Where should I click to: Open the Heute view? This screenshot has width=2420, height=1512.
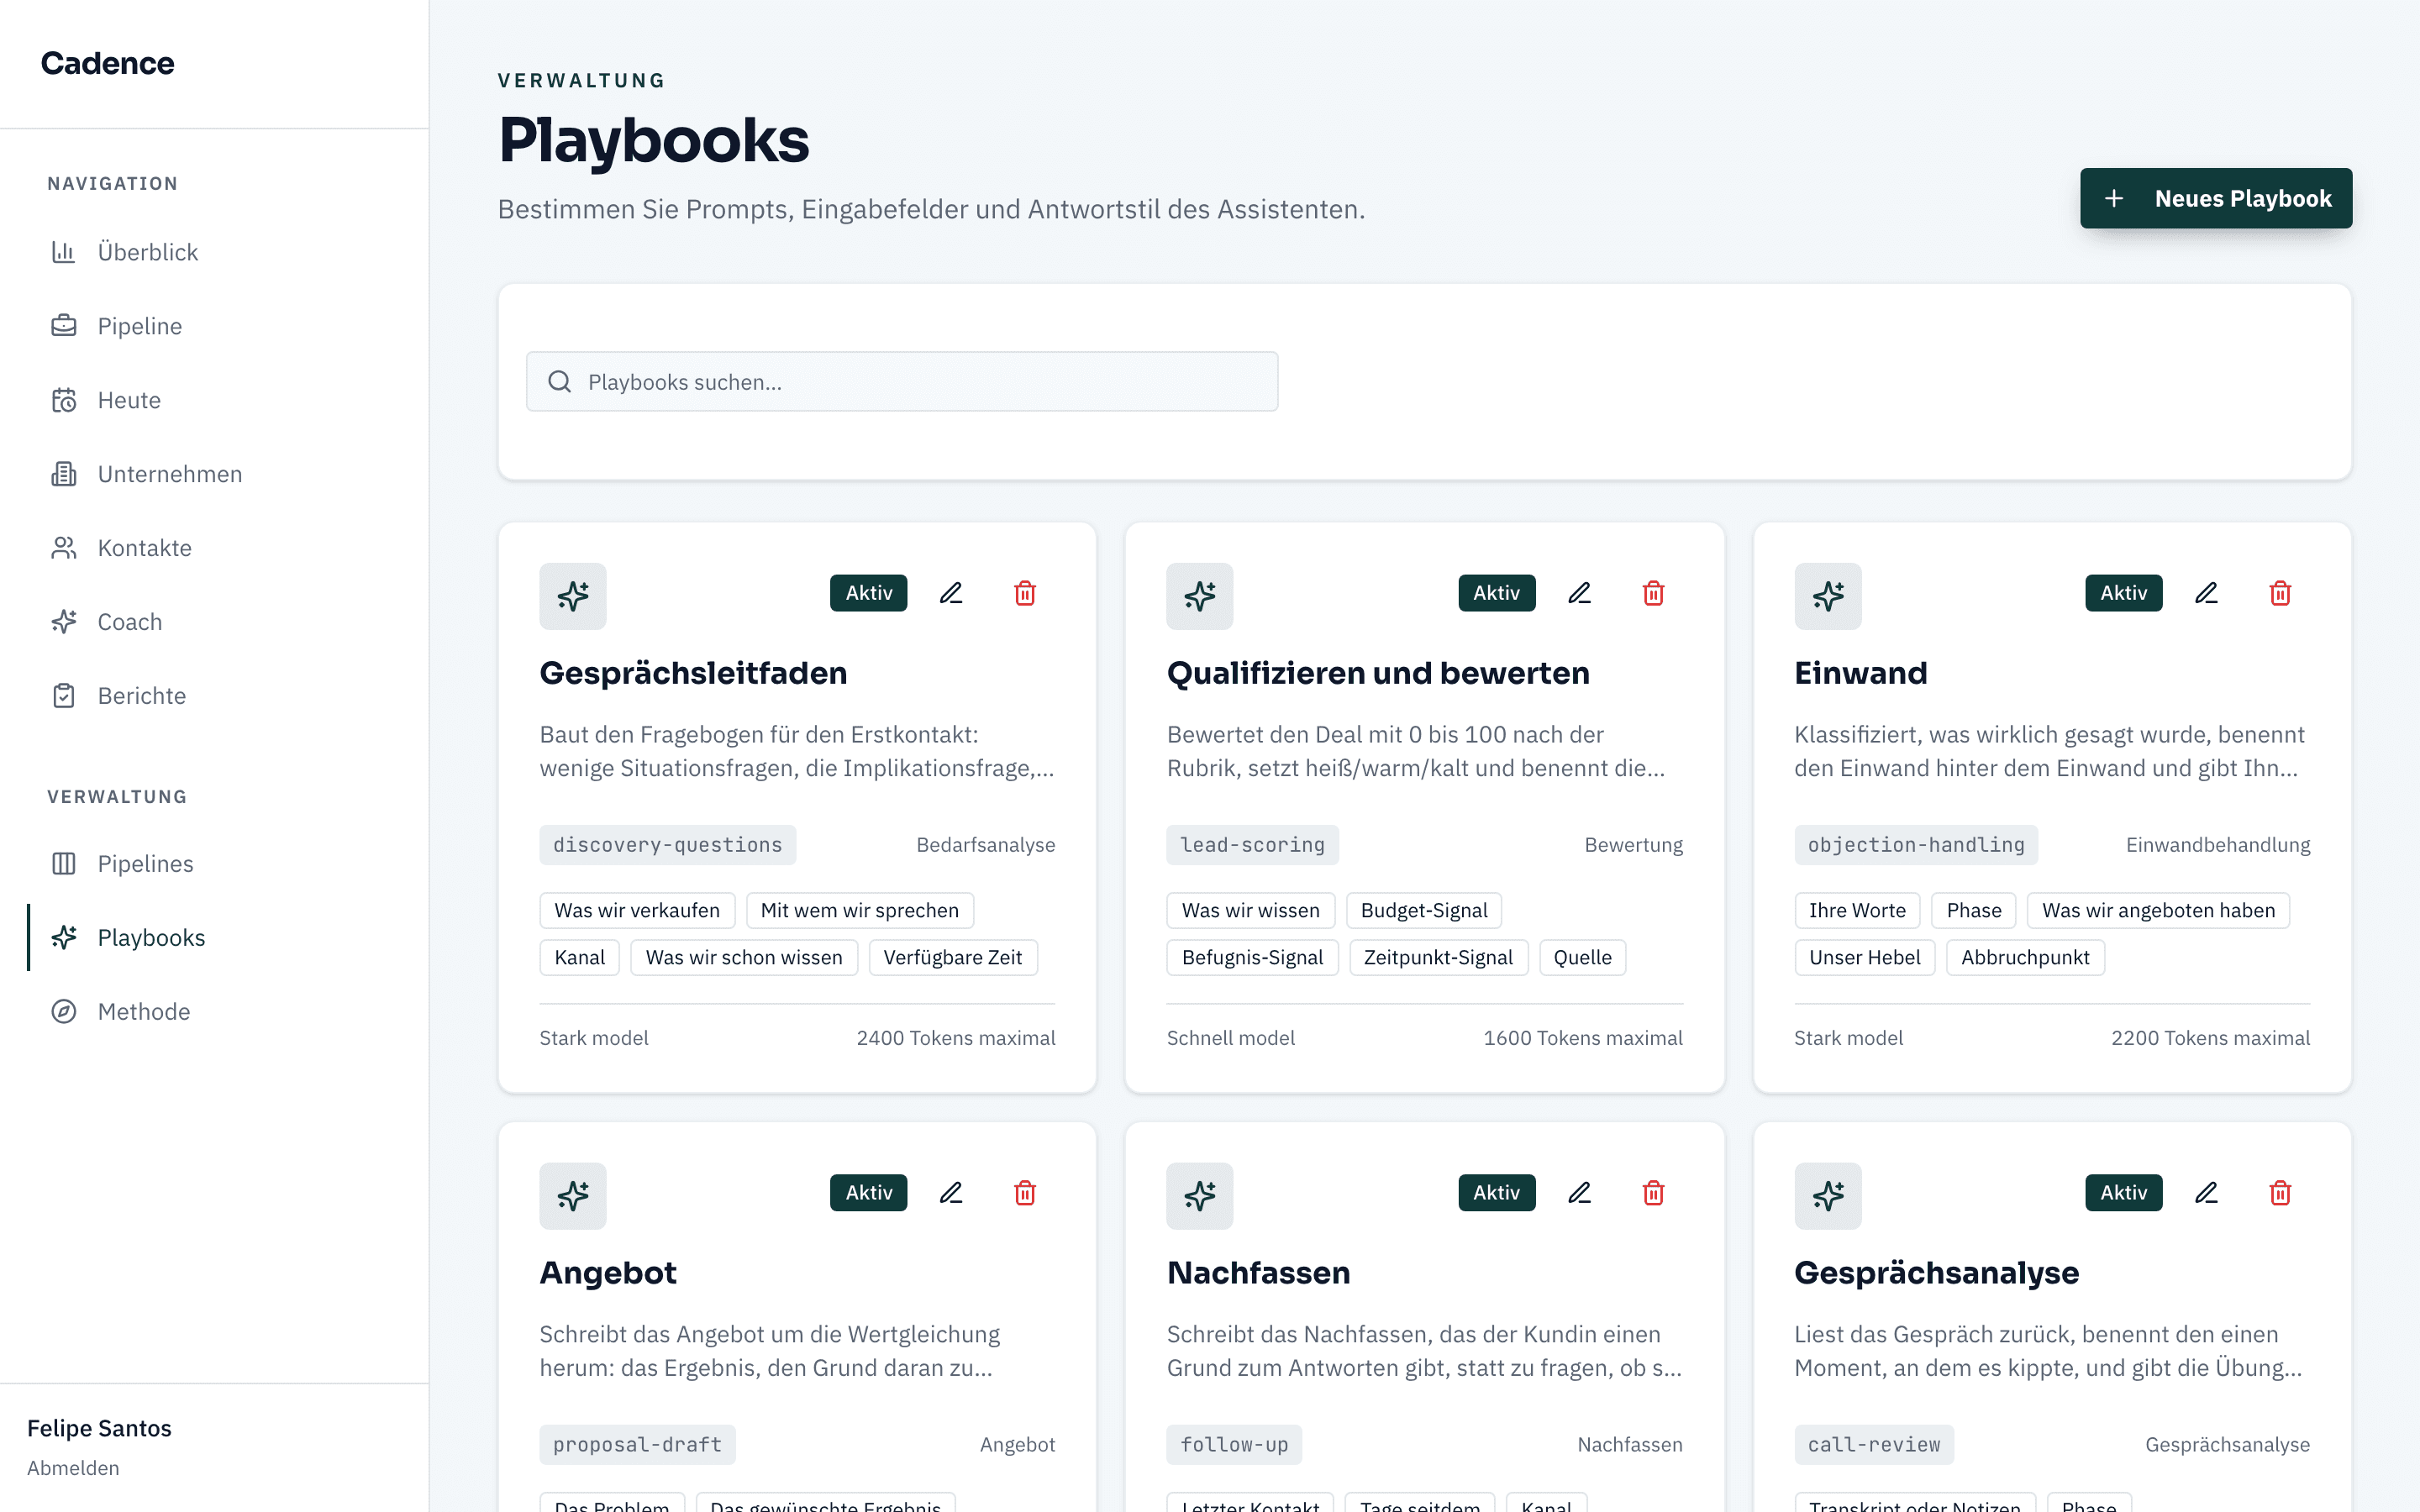[215, 400]
